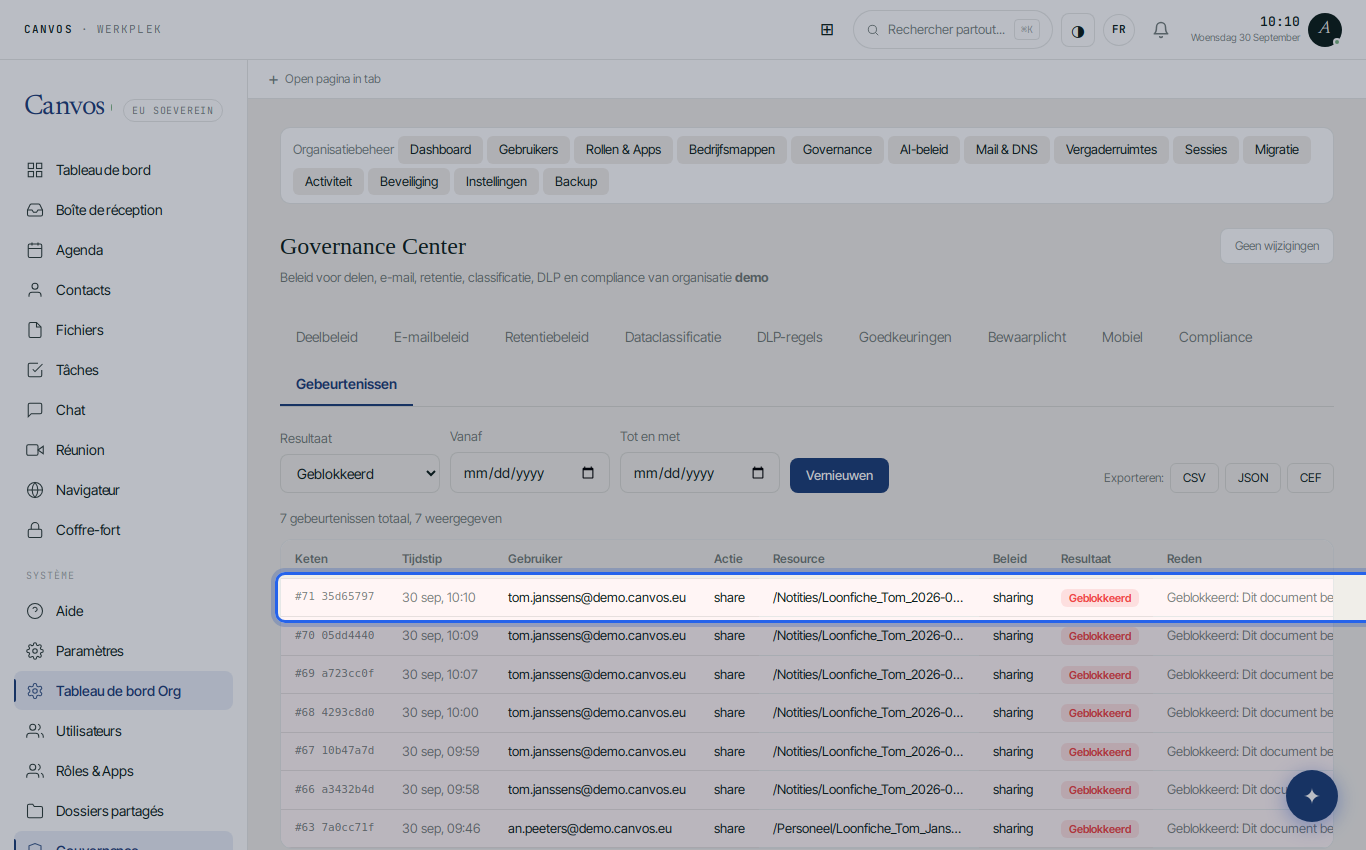The height and width of the screenshot is (850, 1366).
Task: Open Agenda calendar icon in sidebar
Action: (35, 250)
